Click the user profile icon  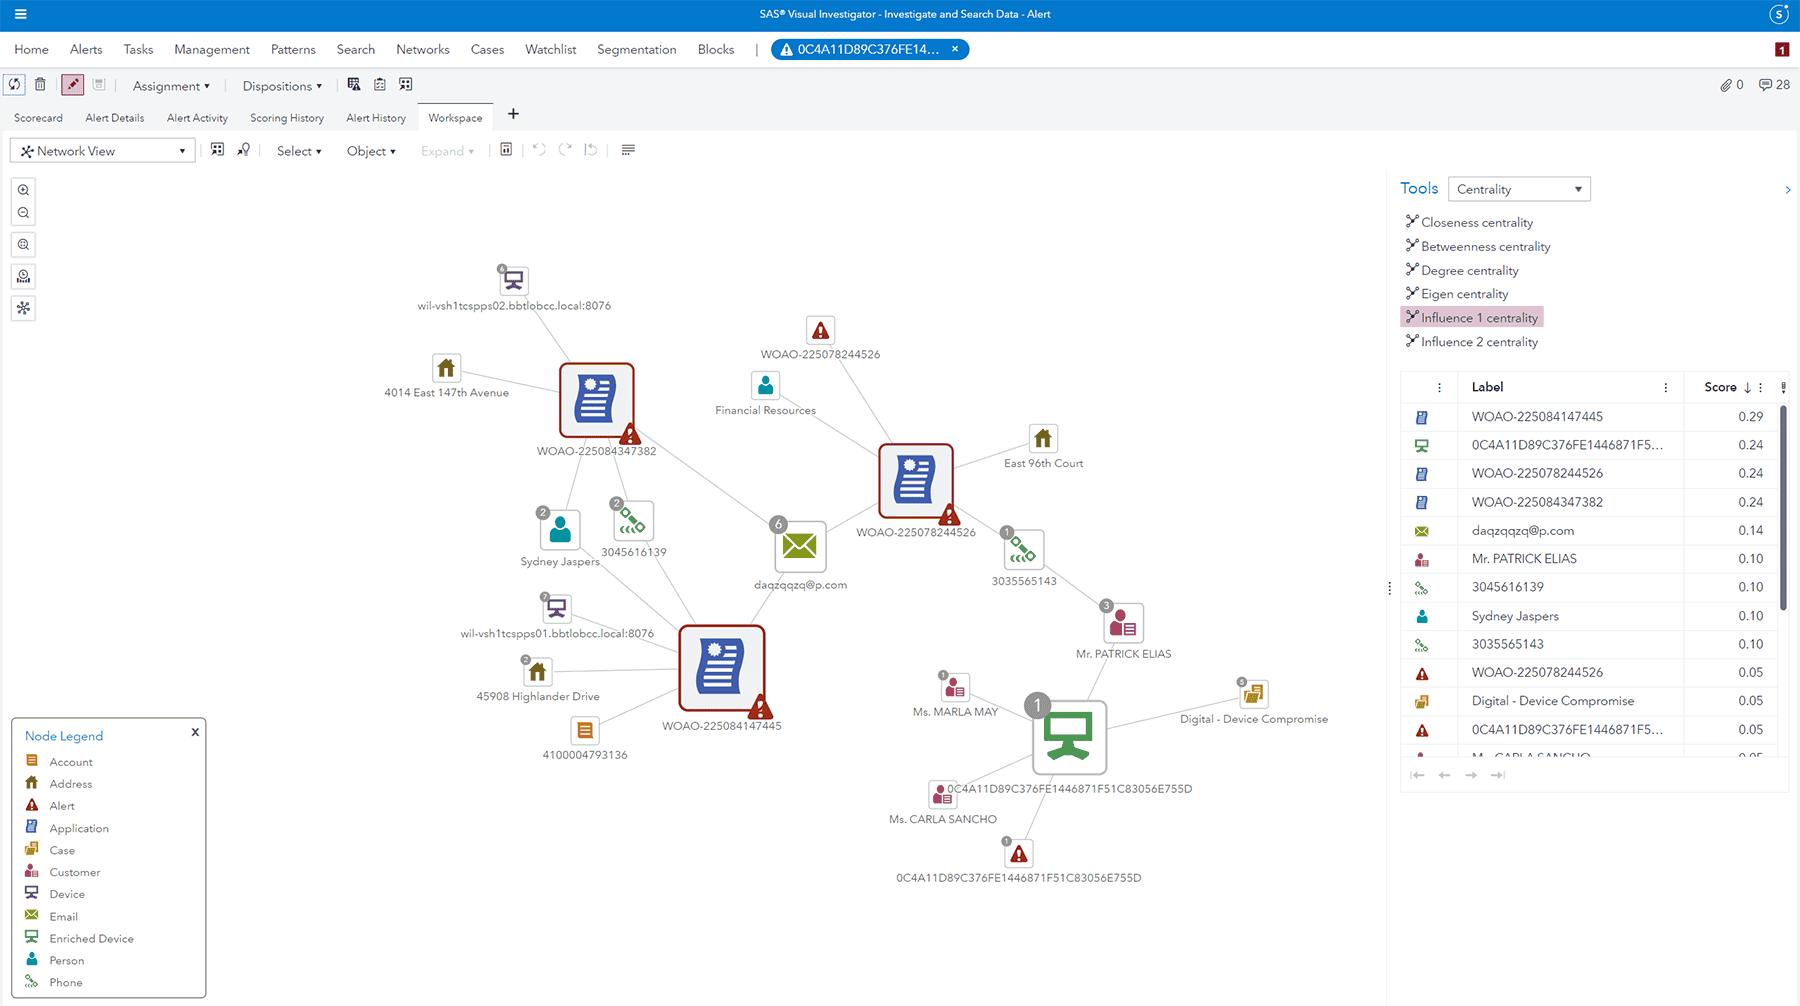coord(1779,14)
